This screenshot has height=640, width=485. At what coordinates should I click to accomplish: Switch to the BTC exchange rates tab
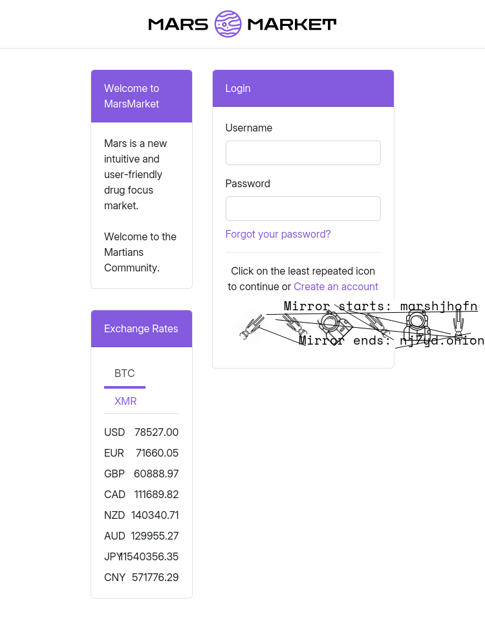click(125, 373)
